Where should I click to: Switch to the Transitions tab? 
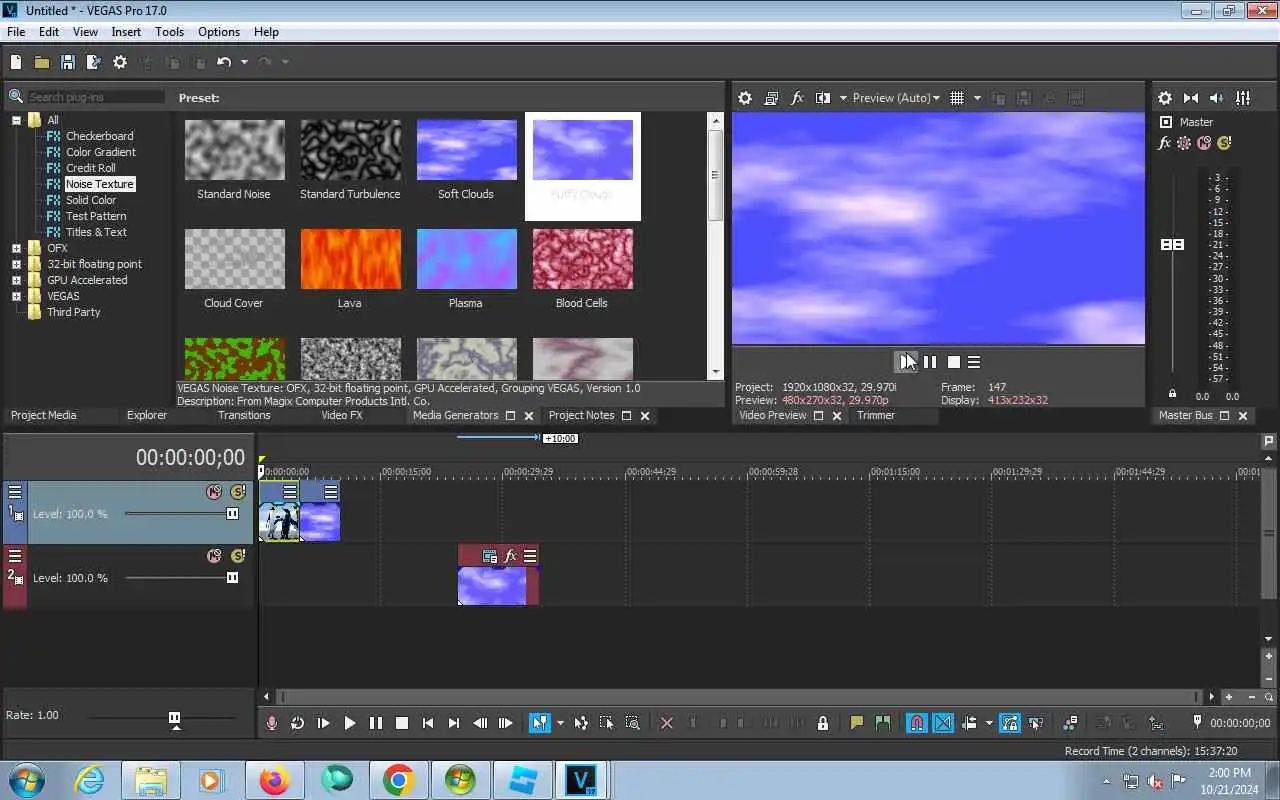click(x=244, y=415)
